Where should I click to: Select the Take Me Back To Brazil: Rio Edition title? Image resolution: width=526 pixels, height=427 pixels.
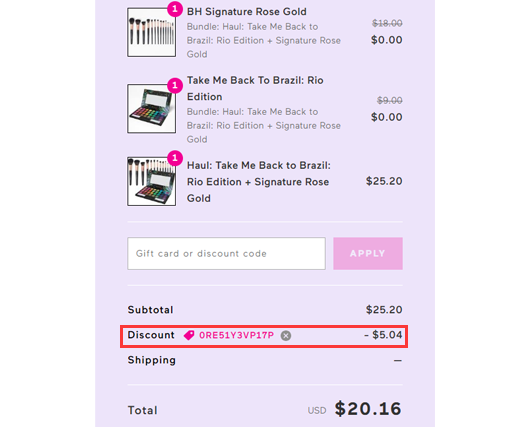[255, 89]
